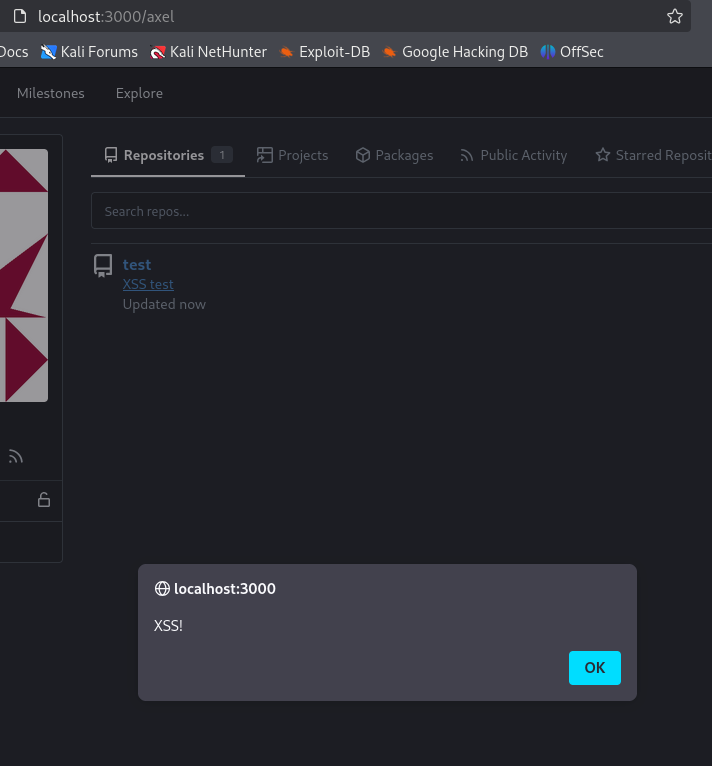
Task: Open the Google Hacking DB bookmark
Action: coord(454,51)
